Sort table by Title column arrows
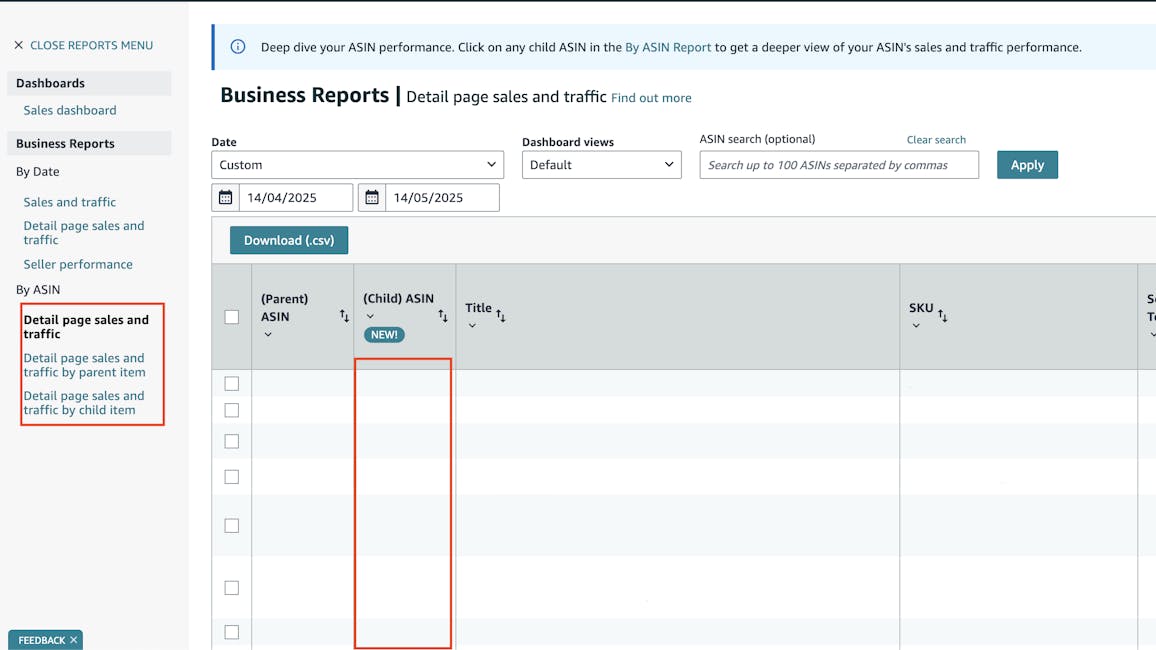The image size is (1156, 650). tap(501, 316)
